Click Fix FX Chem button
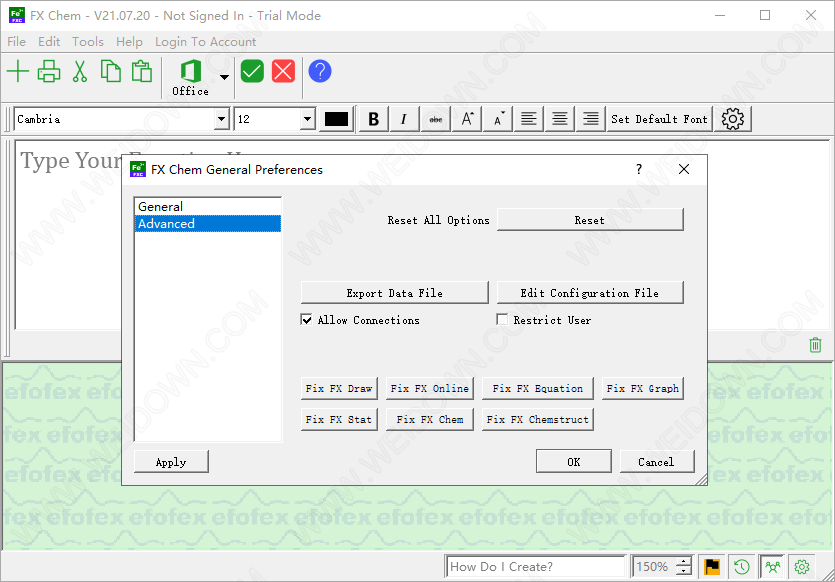The width and height of the screenshot is (835, 582). (x=430, y=420)
